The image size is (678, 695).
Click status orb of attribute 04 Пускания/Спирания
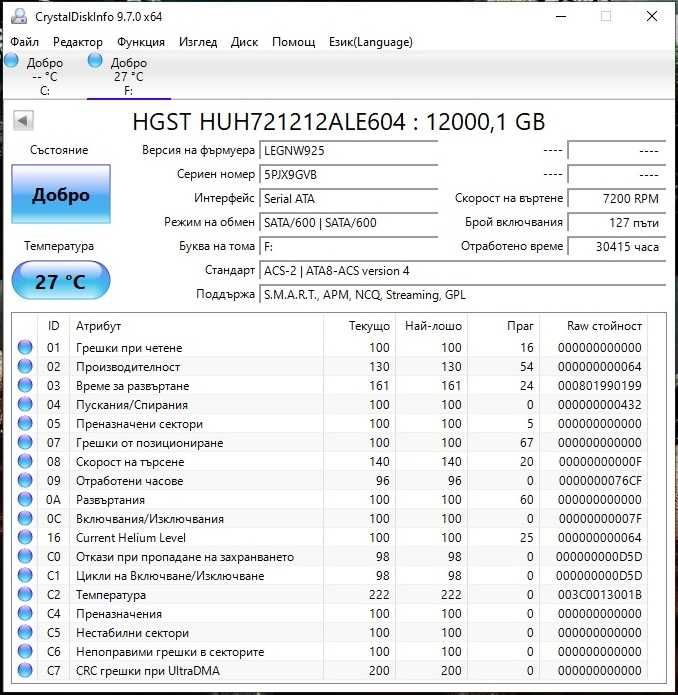tap(25, 404)
